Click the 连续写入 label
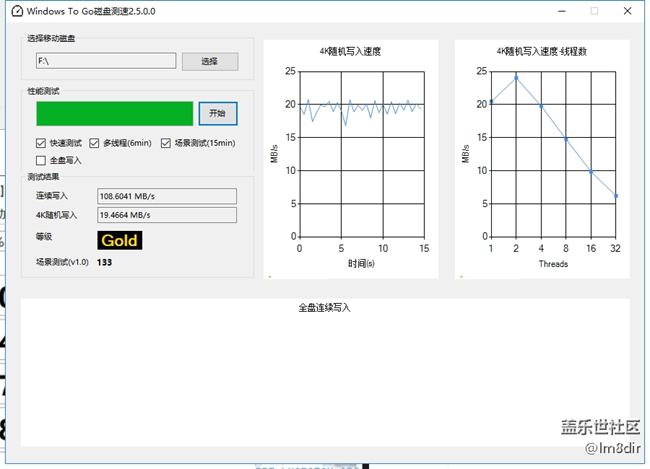Viewport: 650px width, 469px height. (52, 196)
